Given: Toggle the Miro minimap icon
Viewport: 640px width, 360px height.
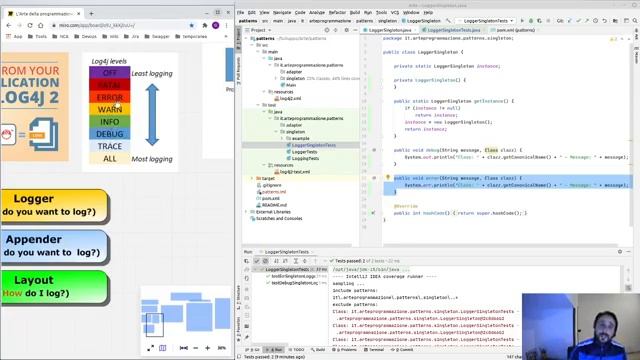Looking at the screenshot, I should point(162,348).
